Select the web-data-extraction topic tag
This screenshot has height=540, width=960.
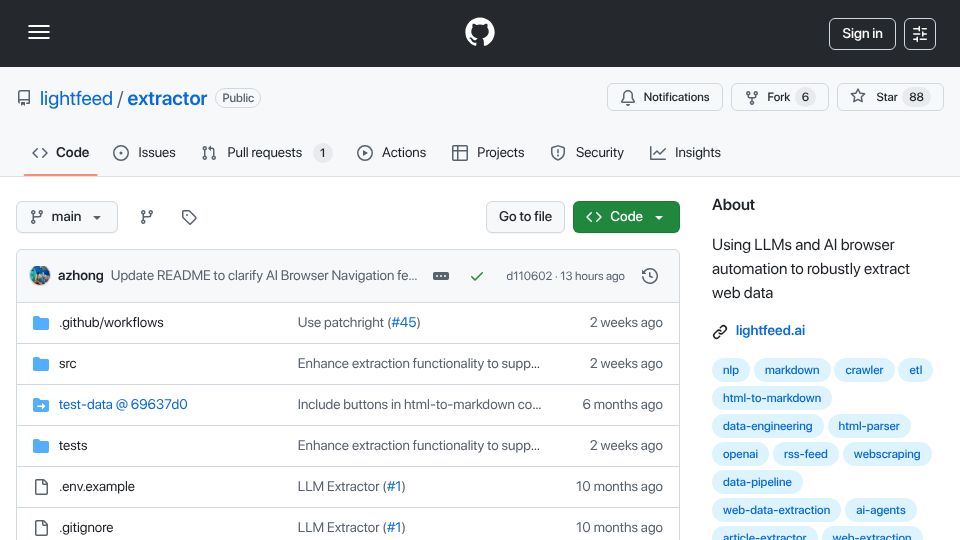(776, 511)
